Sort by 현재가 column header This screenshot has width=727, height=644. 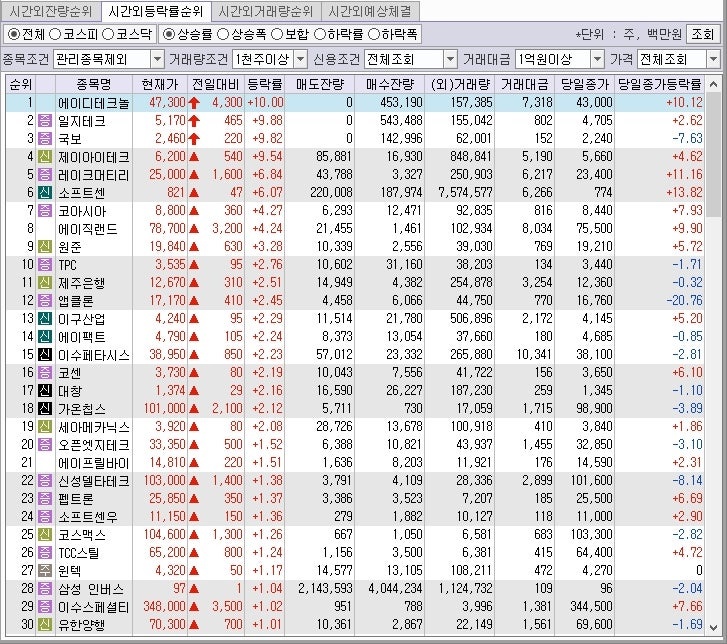coord(160,84)
